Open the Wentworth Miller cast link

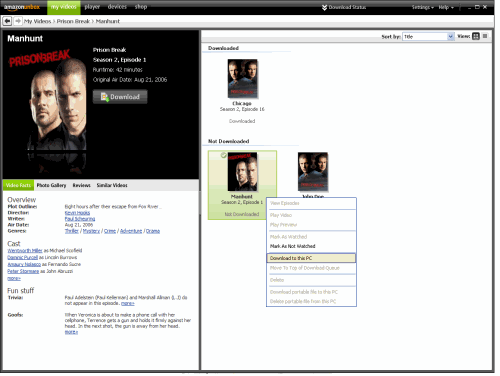pos(25,251)
